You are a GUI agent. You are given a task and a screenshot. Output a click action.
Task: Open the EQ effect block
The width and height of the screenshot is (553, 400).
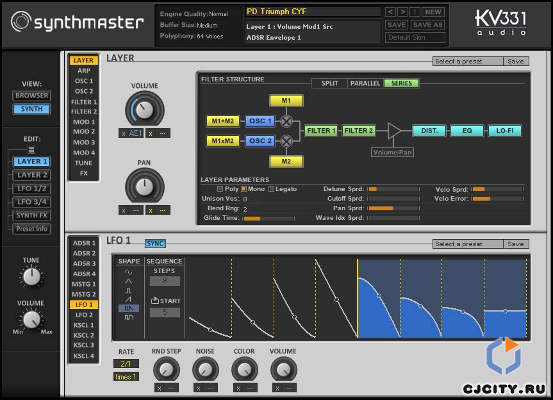(467, 131)
